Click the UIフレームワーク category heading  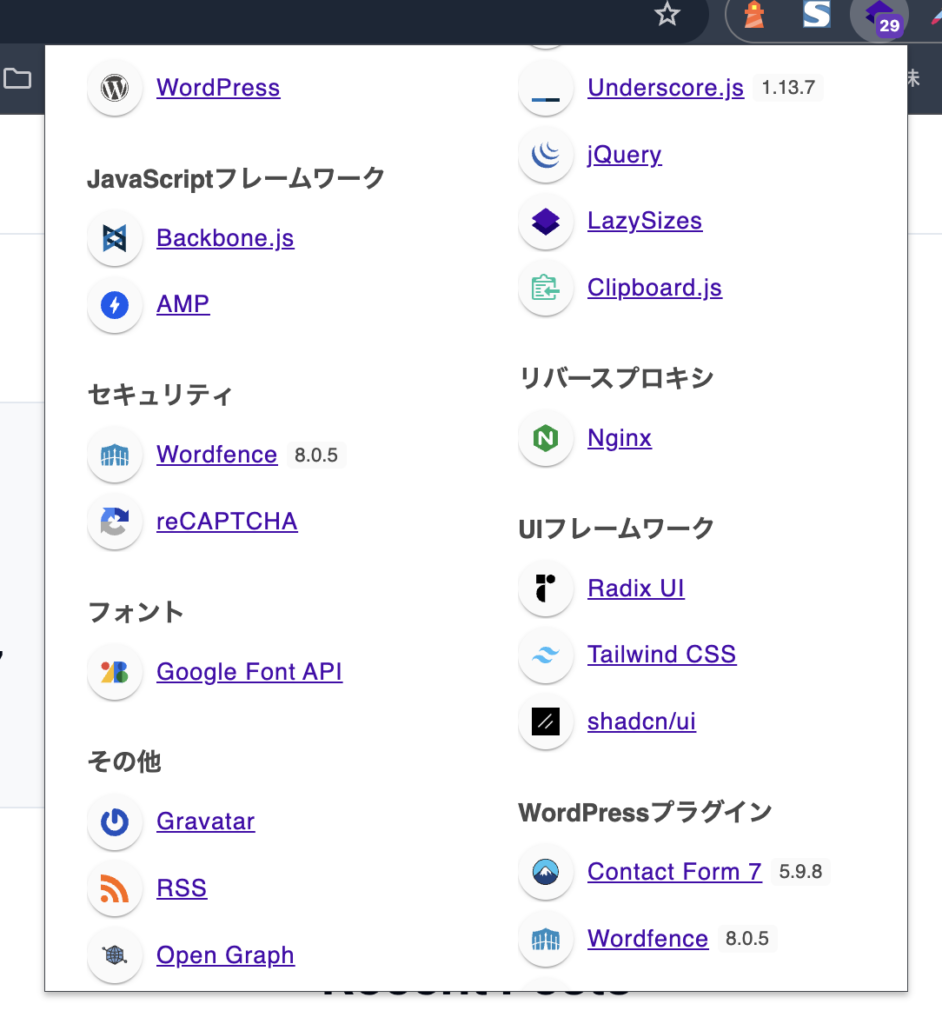[616, 528]
